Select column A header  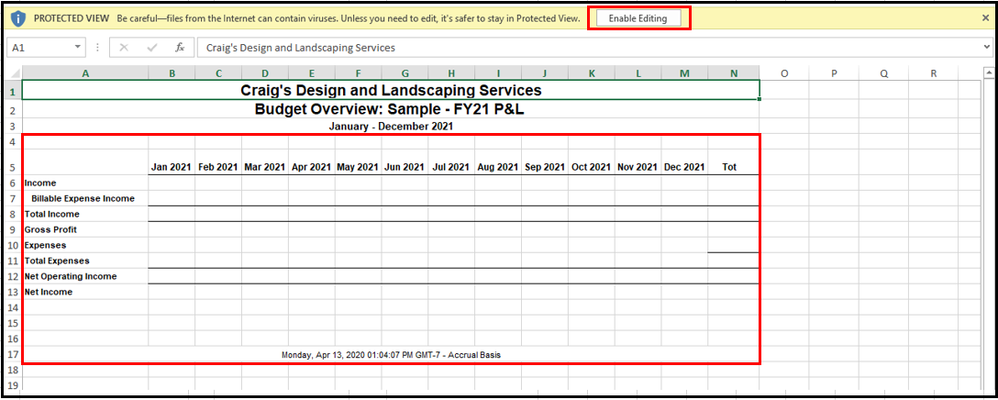point(85,73)
